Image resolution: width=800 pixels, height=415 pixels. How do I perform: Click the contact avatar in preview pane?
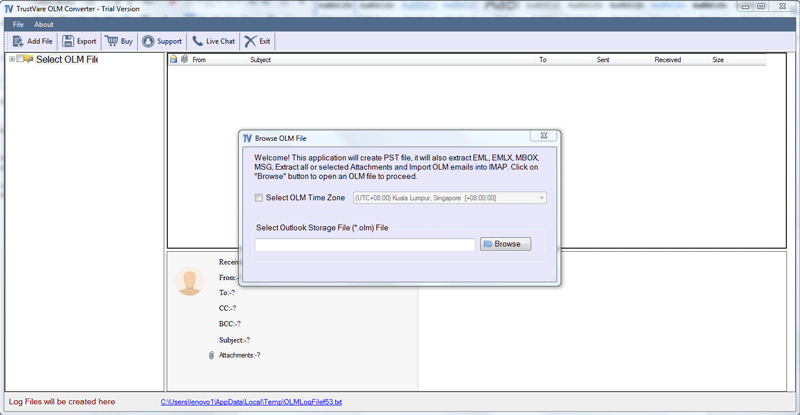(189, 281)
